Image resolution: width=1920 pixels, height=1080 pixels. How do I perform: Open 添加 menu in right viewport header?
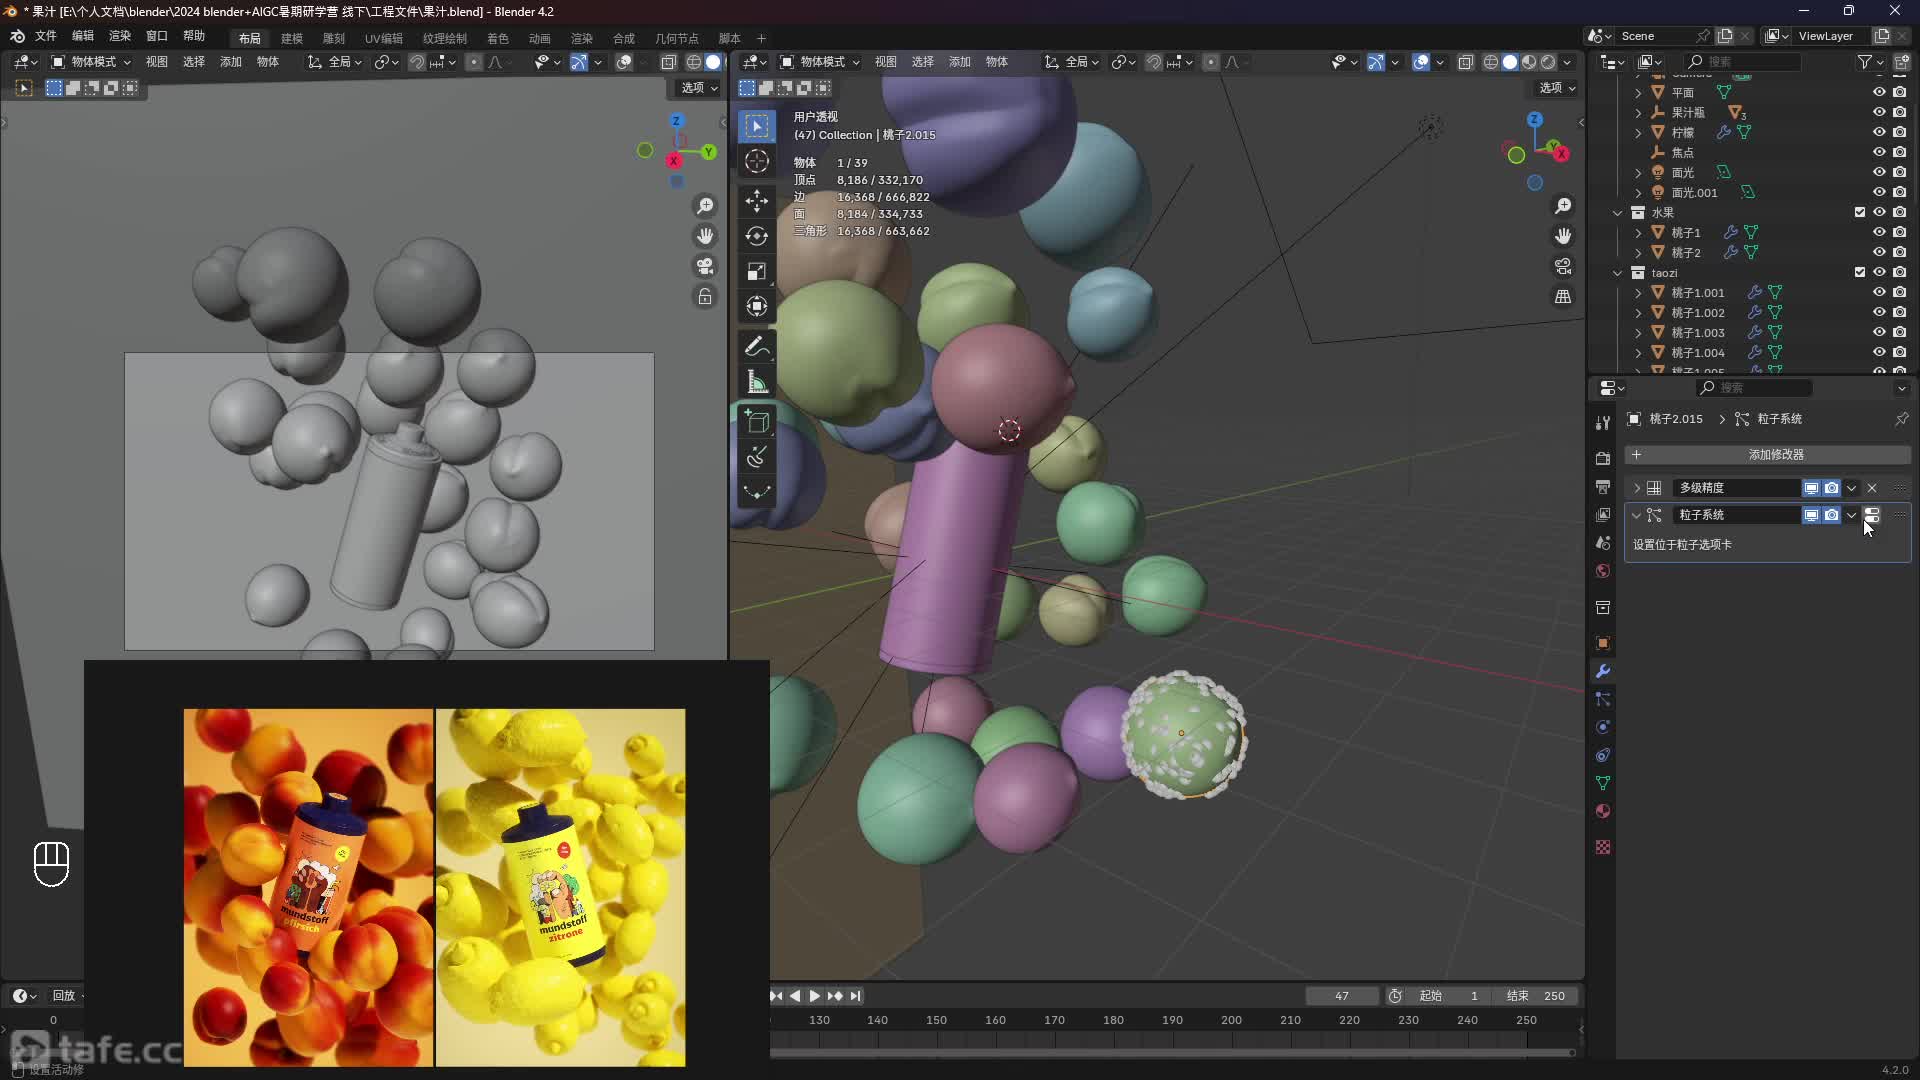pos(960,62)
